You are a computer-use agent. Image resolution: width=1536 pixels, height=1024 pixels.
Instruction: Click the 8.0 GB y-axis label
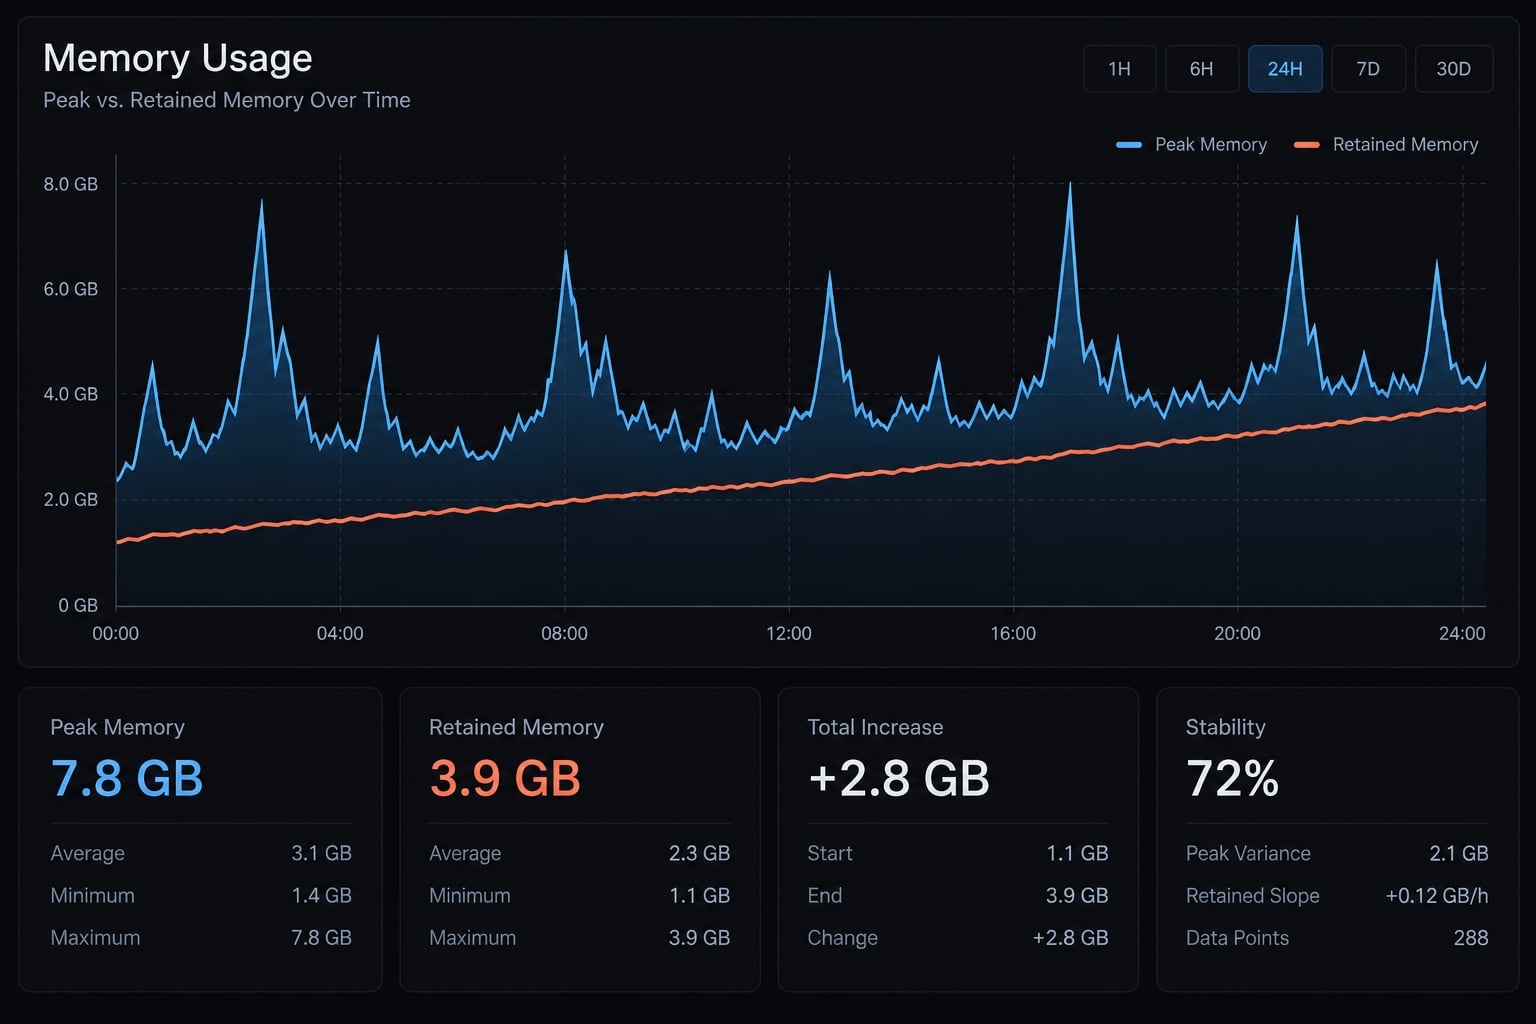[70, 184]
